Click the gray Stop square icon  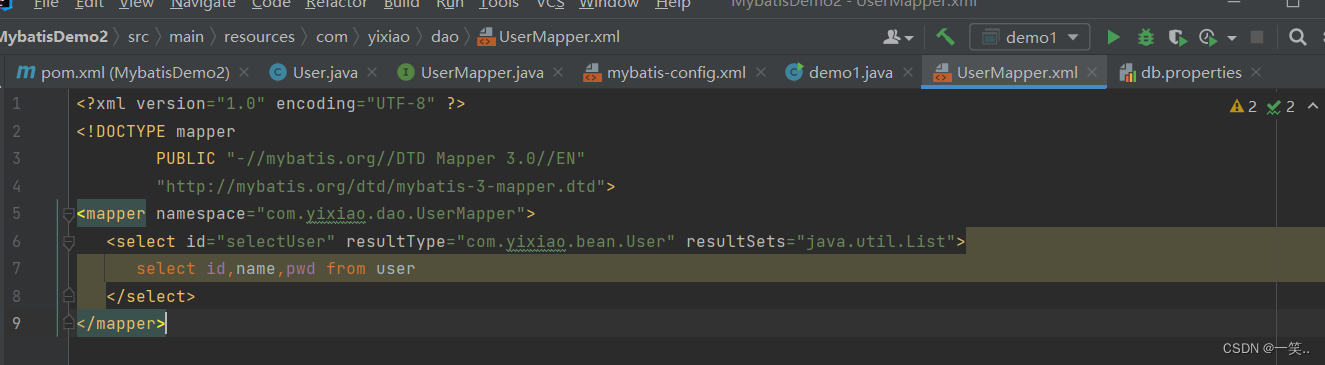pos(1257,37)
